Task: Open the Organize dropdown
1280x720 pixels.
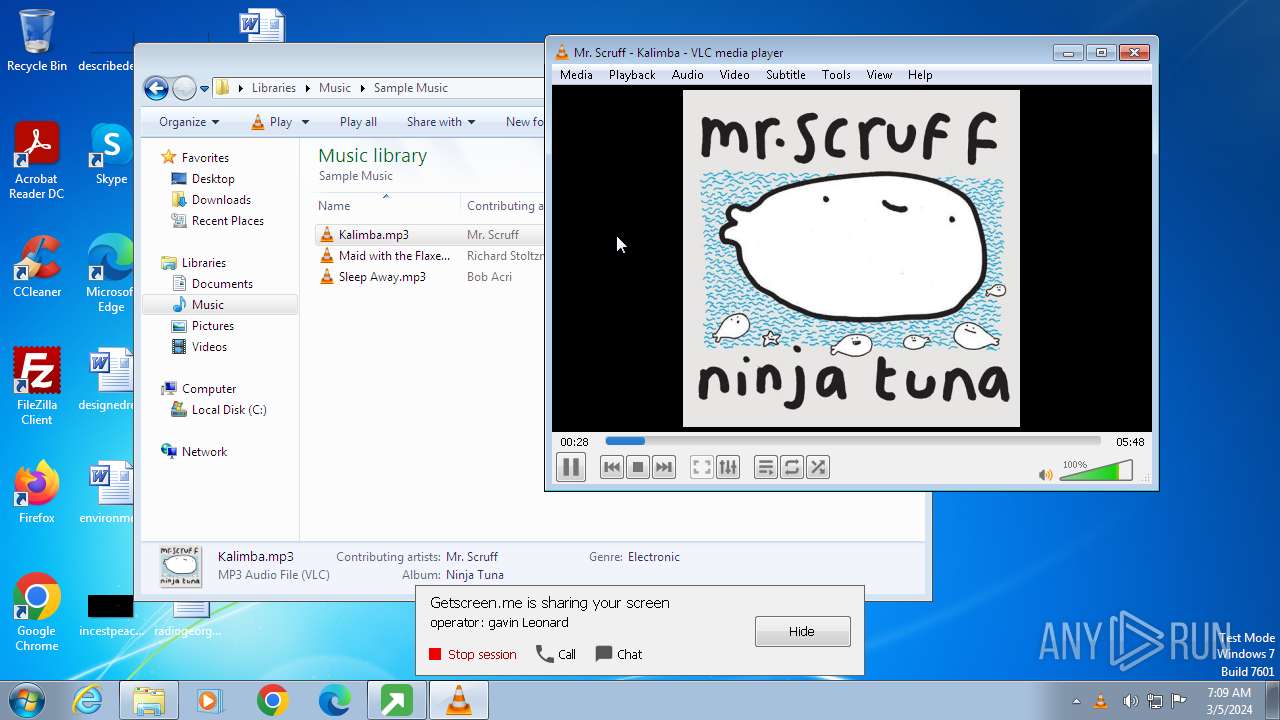Action: pyautogui.click(x=189, y=122)
